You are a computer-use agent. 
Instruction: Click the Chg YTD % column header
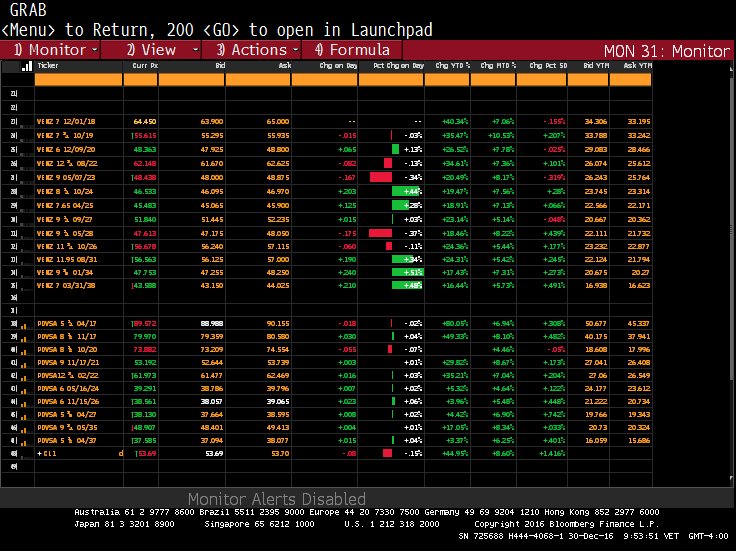coord(447,66)
